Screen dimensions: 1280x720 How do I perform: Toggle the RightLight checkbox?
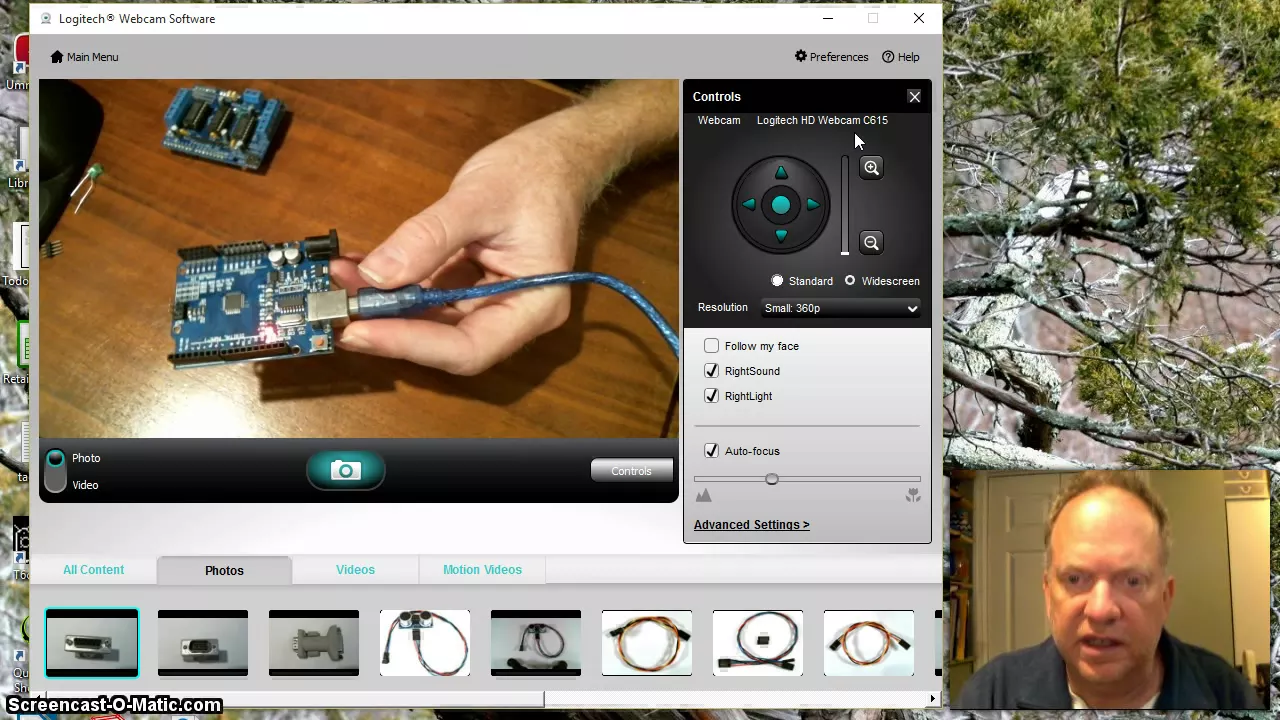(x=711, y=396)
